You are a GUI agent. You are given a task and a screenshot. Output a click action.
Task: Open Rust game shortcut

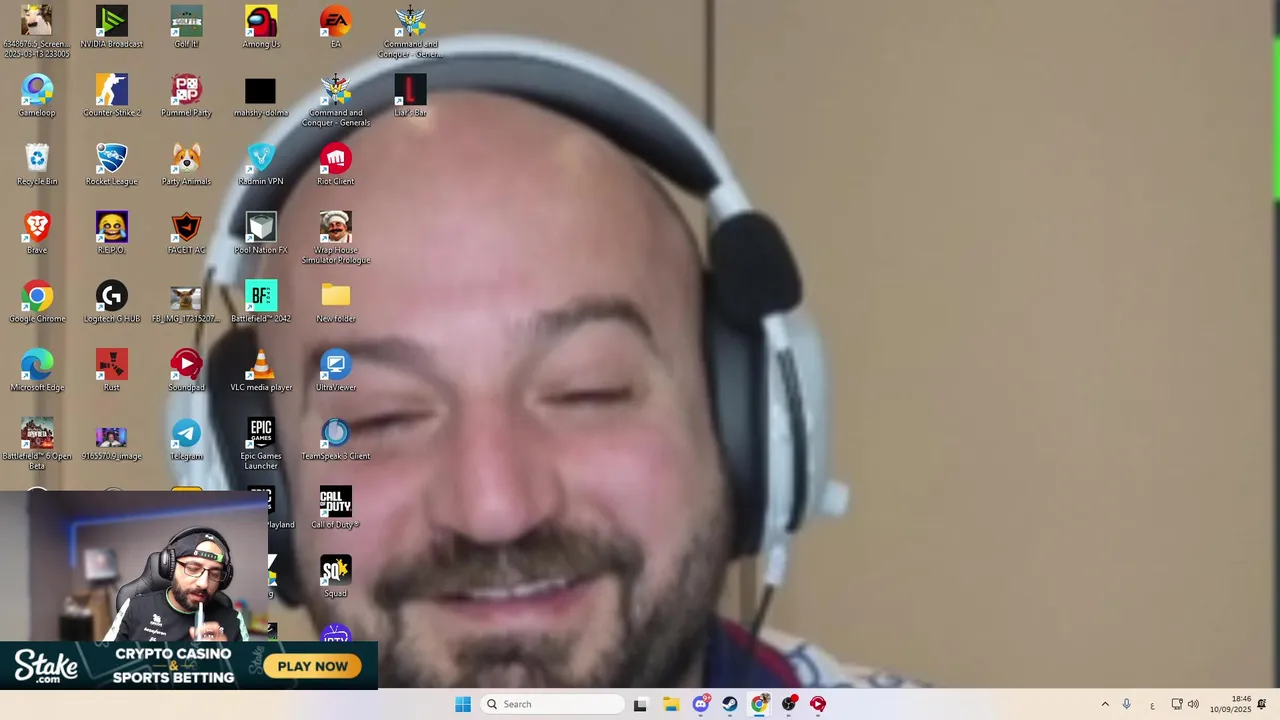click(111, 371)
